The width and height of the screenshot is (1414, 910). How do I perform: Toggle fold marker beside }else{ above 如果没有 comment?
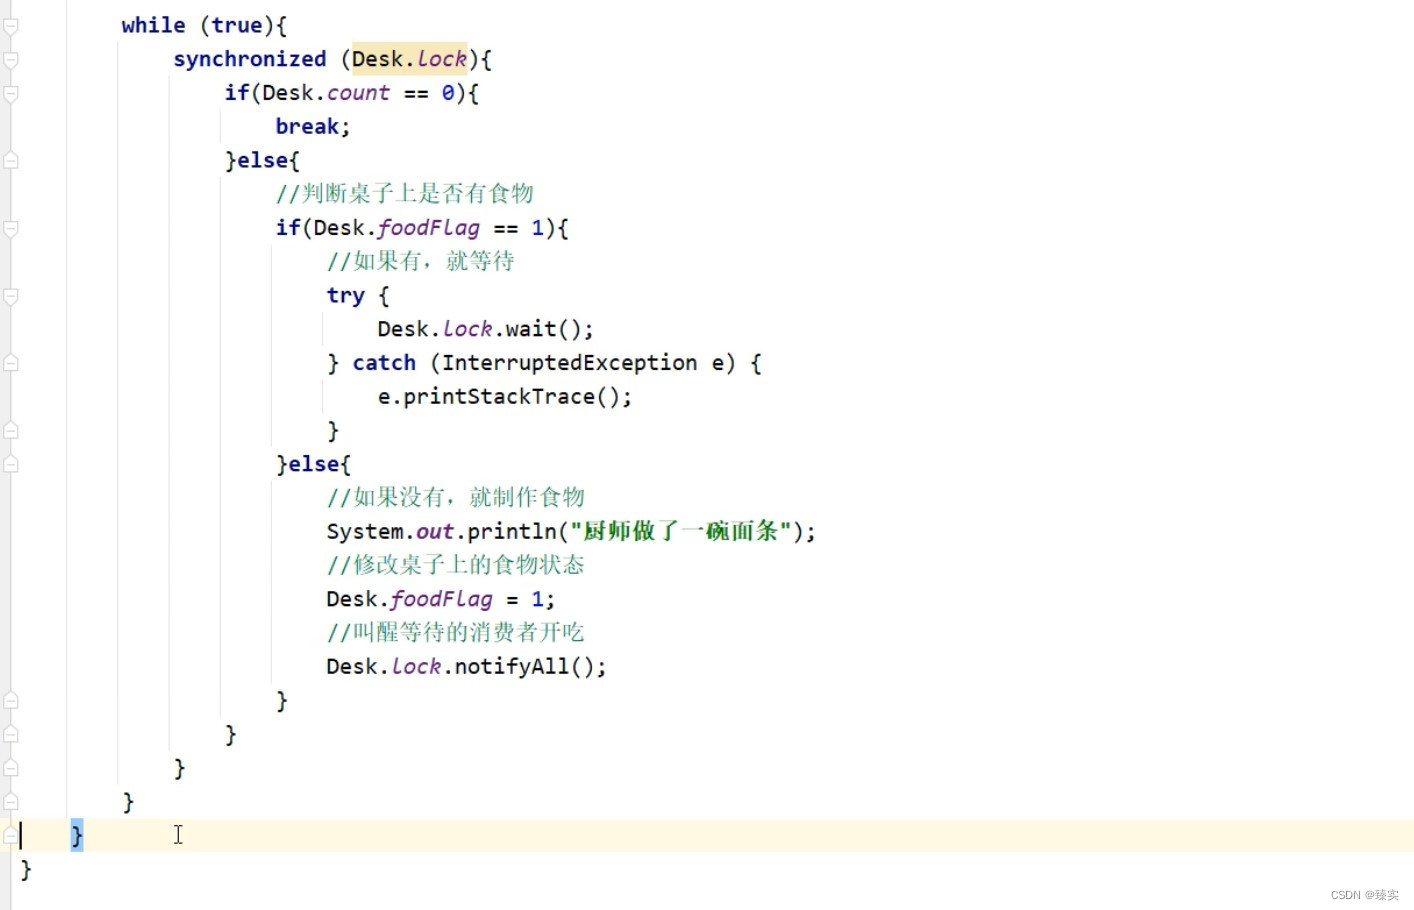(x=11, y=464)
